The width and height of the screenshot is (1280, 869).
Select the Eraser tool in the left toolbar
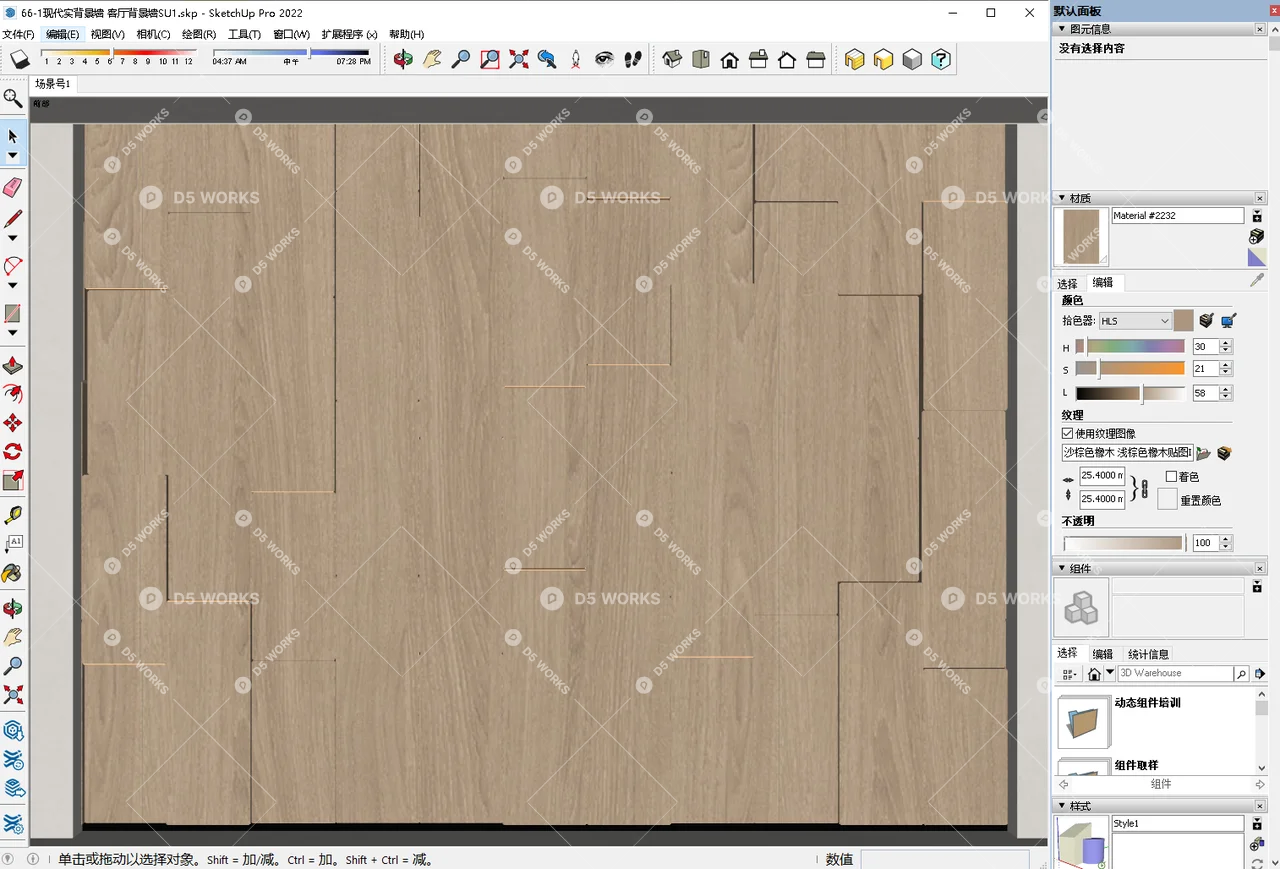(13, 187)
